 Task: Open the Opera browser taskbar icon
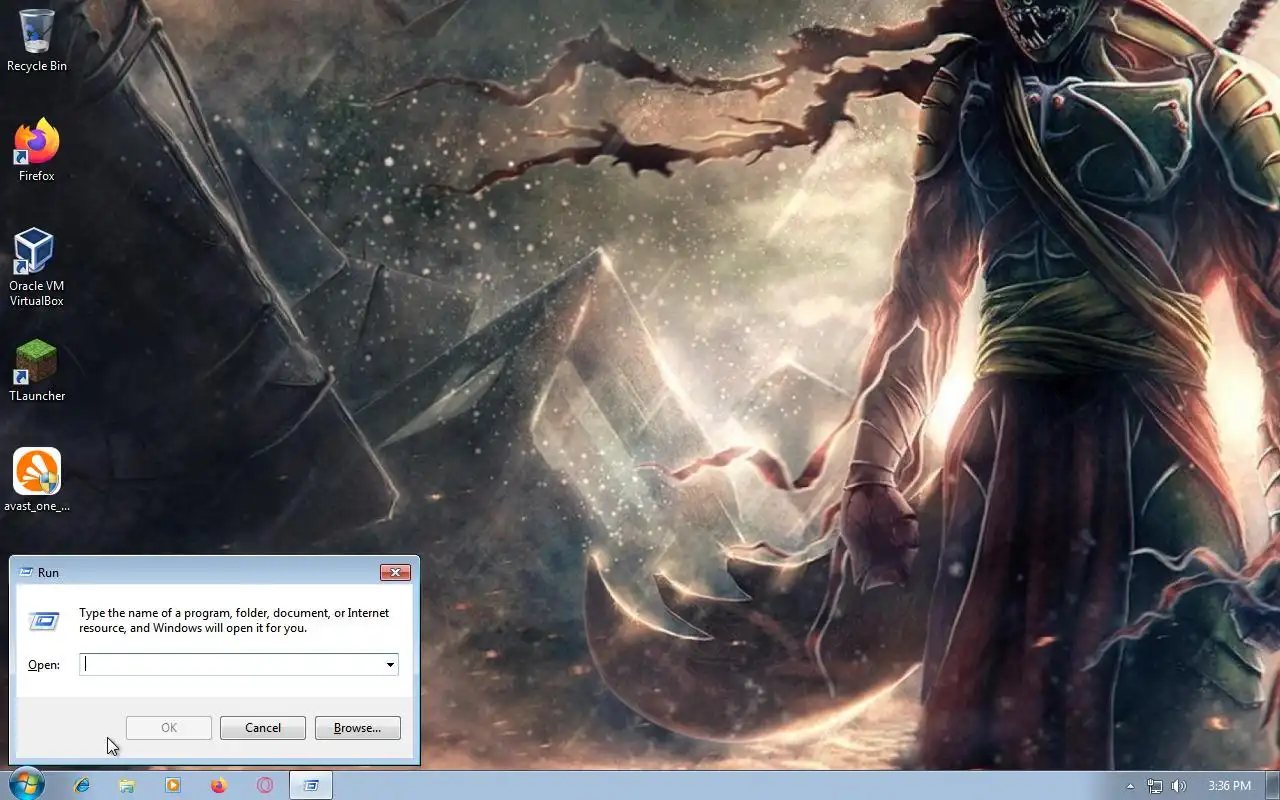(x=265, y=785)
